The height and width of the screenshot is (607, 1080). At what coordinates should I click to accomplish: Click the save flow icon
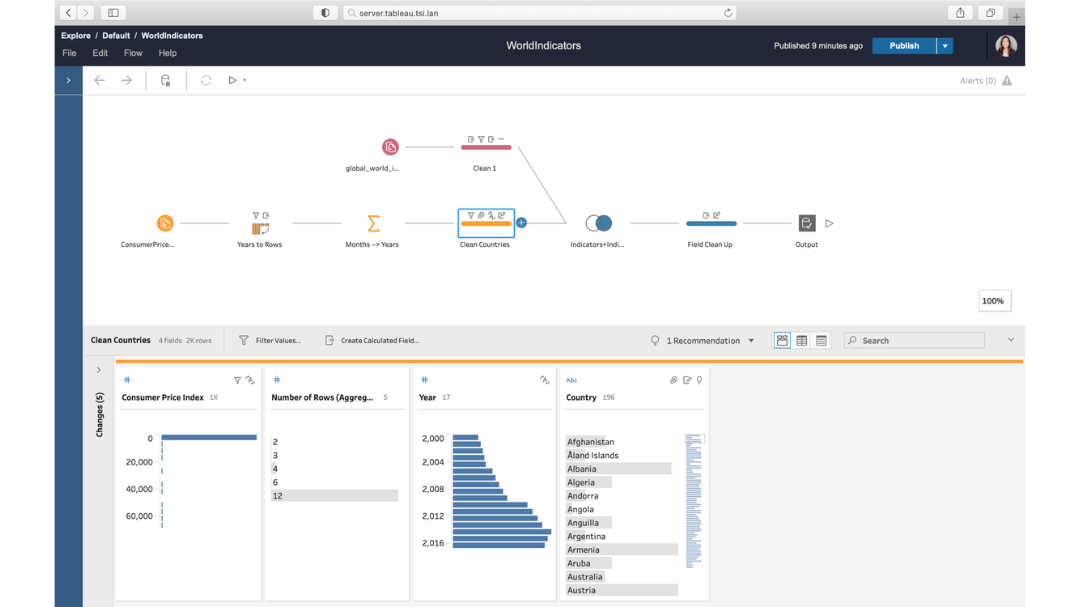tap(165, 80)
